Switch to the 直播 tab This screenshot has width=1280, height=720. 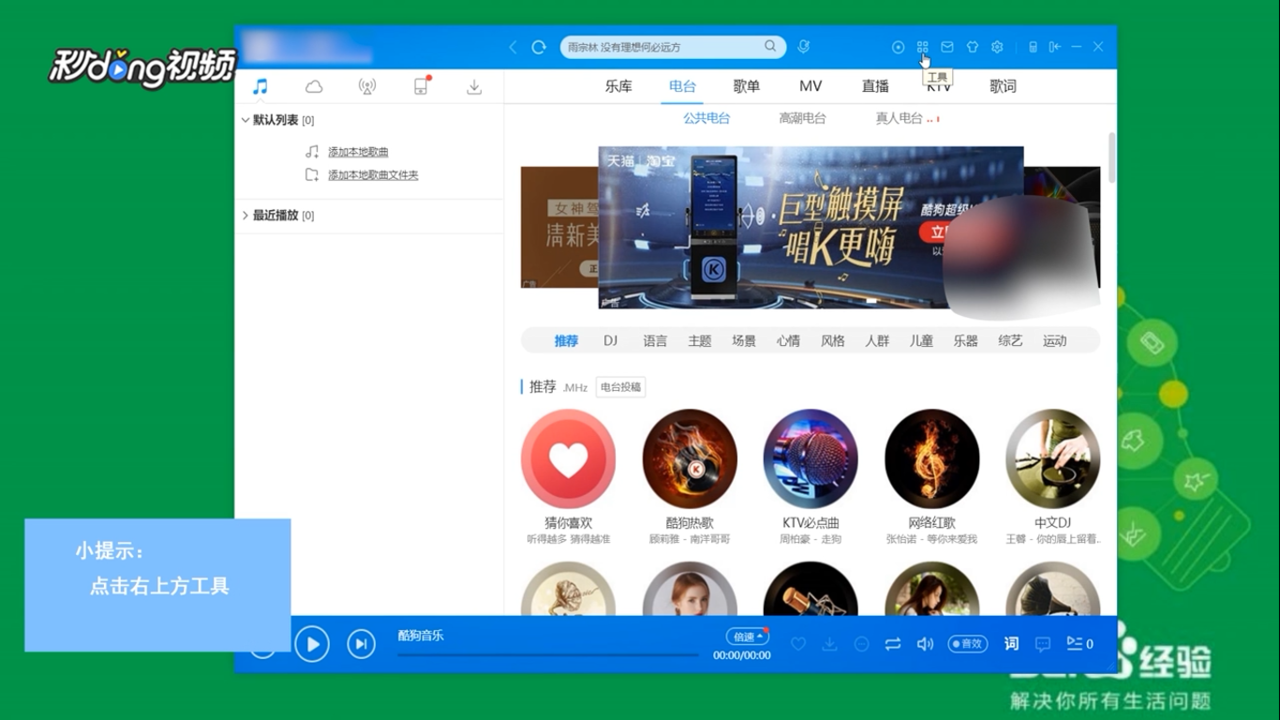[875, 87]
